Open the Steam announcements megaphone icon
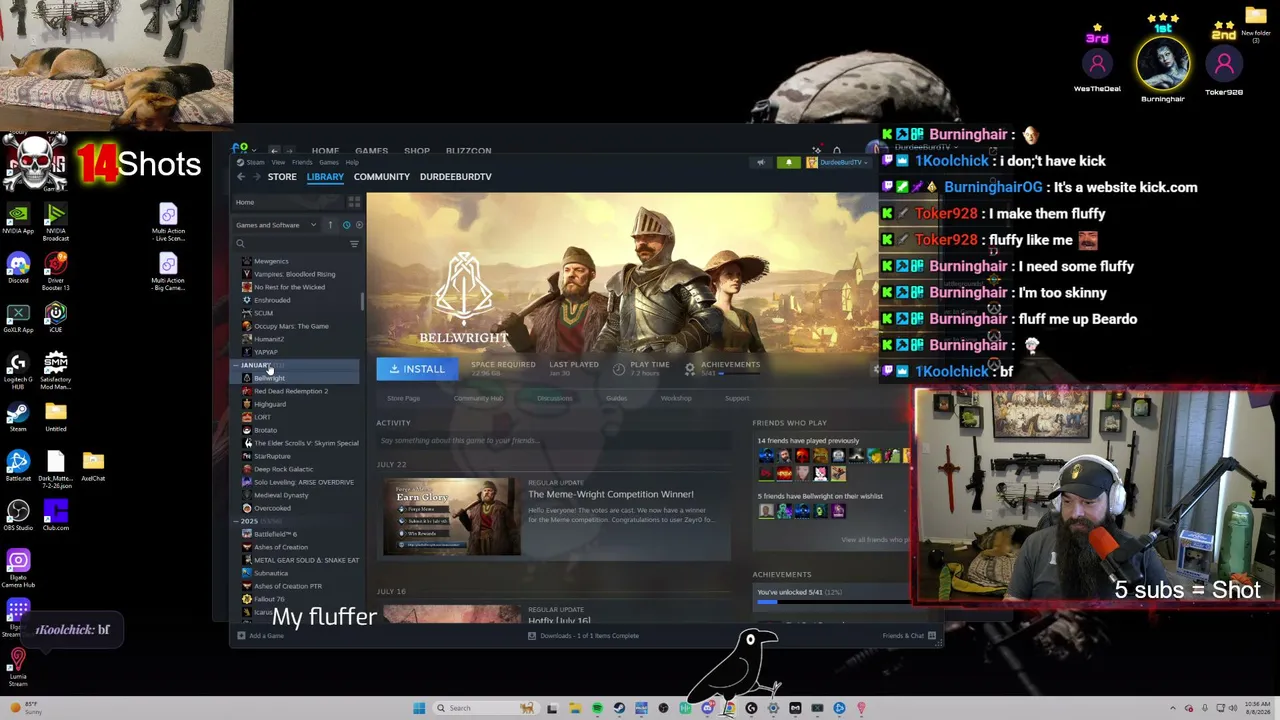Screen dimensions: 1280x720 coord(760,162)
